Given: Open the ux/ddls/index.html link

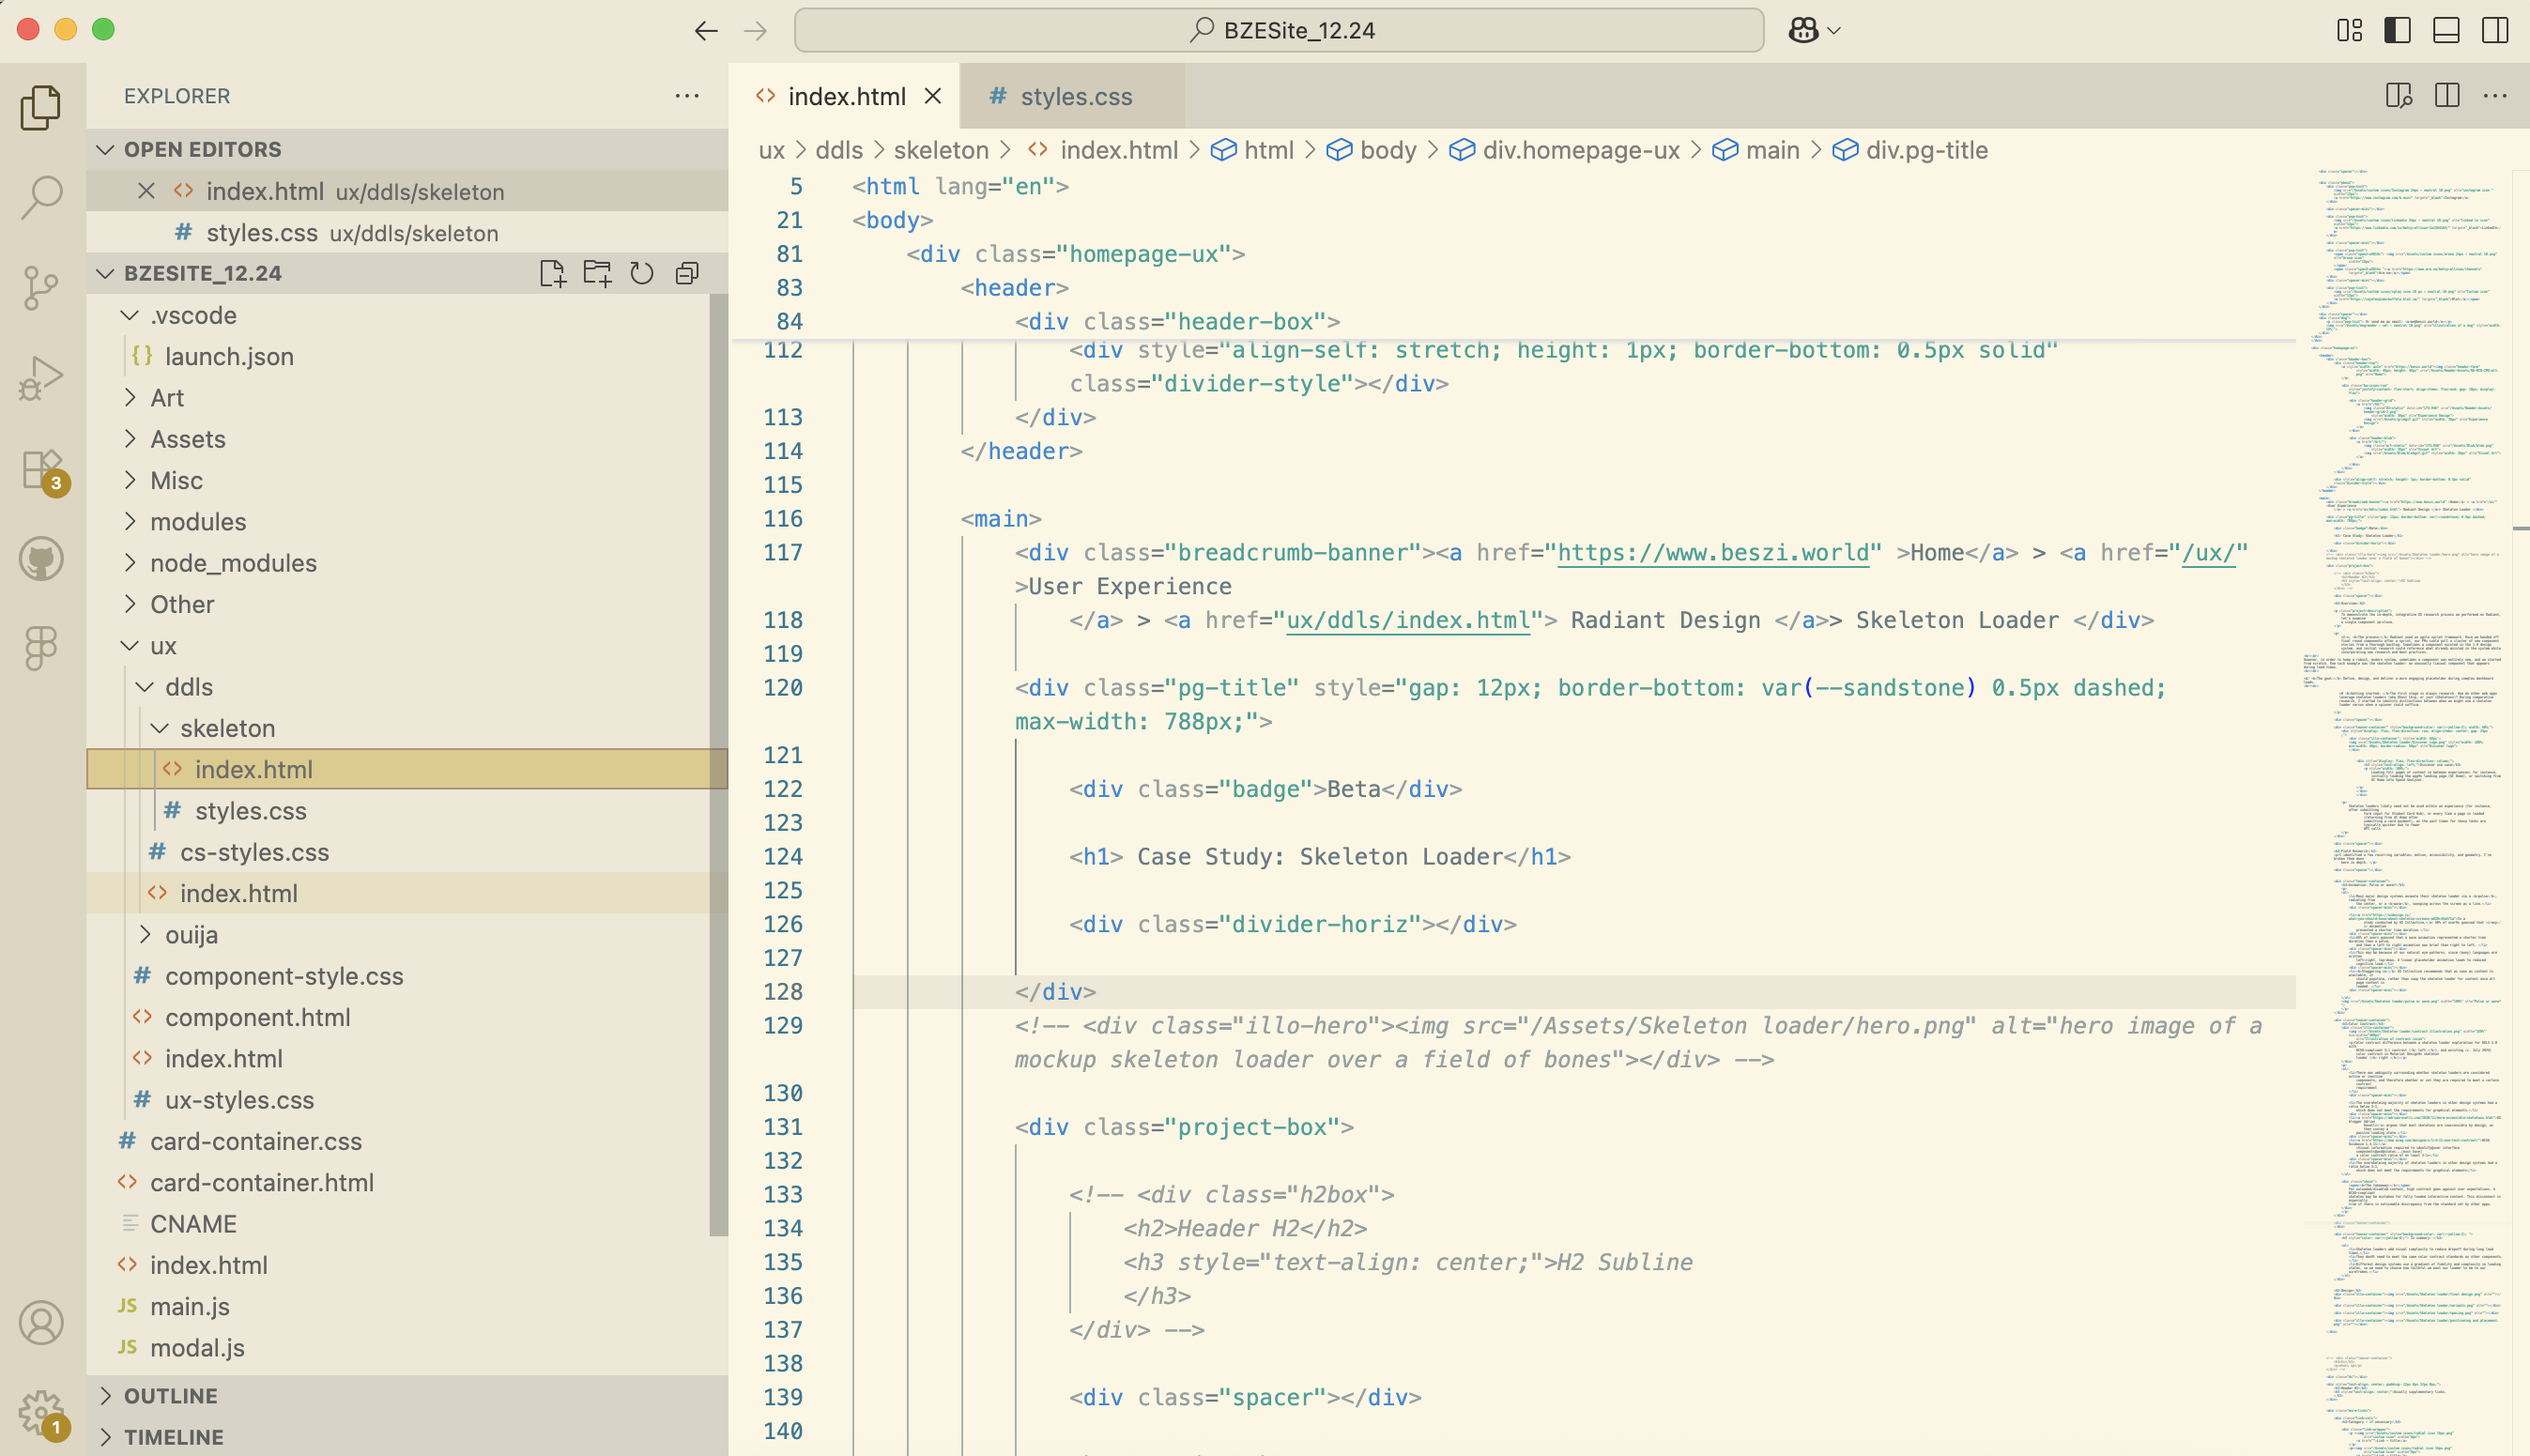Looking at the screenshot, I should point(1406,620).
